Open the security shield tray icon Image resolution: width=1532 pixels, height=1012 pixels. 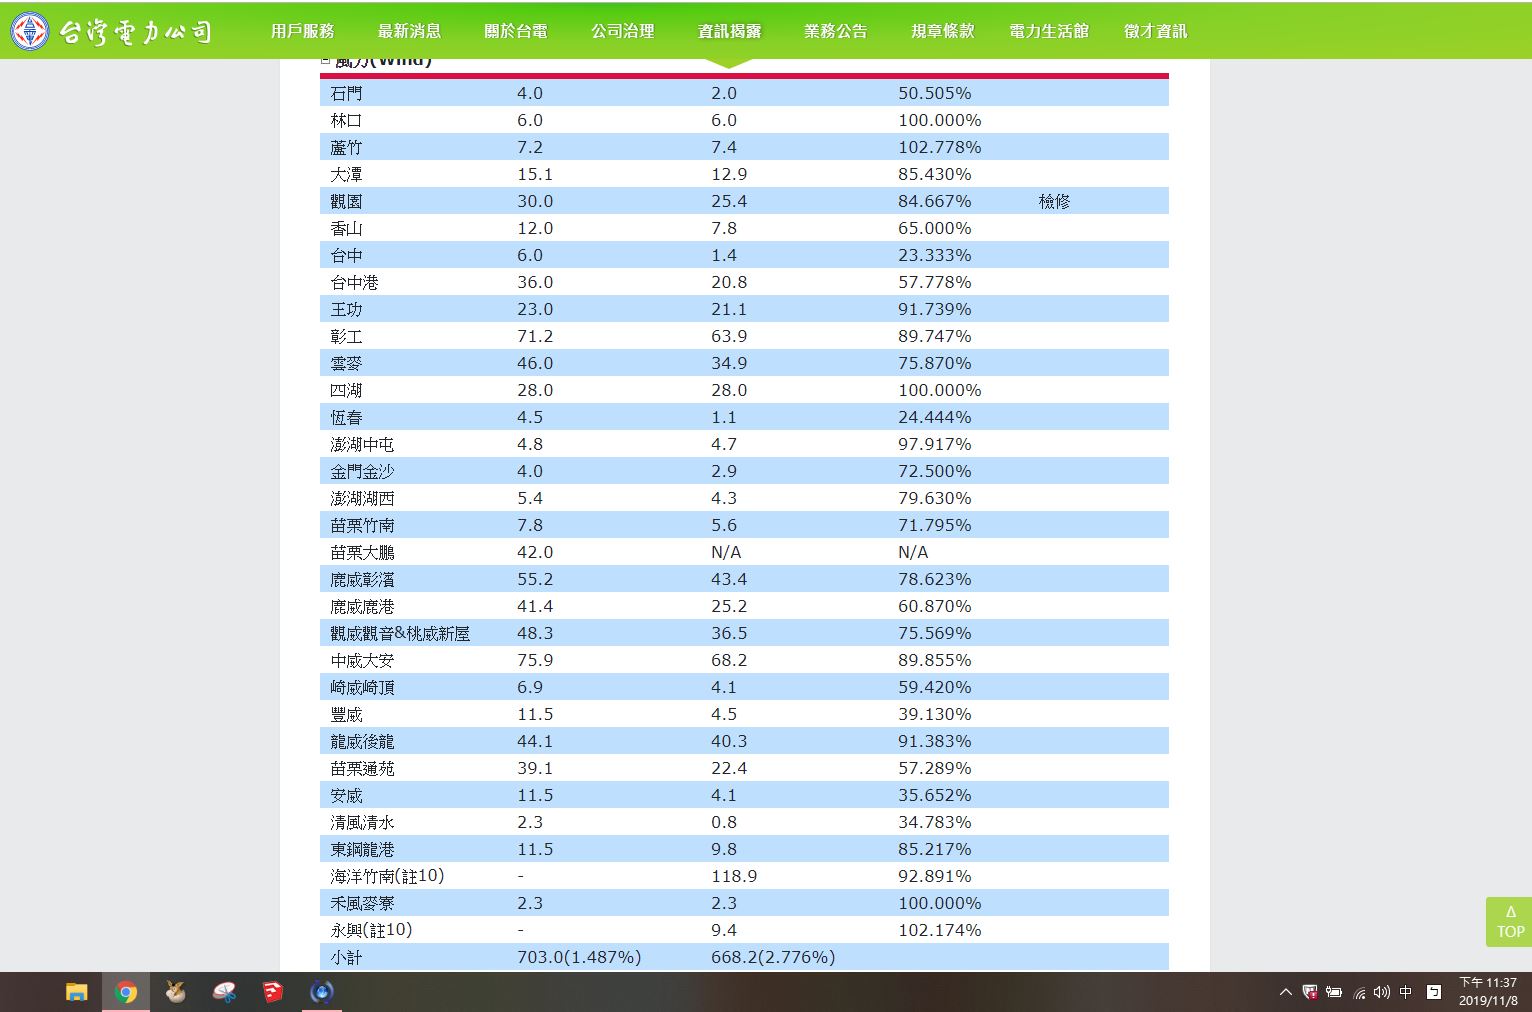1310,992
